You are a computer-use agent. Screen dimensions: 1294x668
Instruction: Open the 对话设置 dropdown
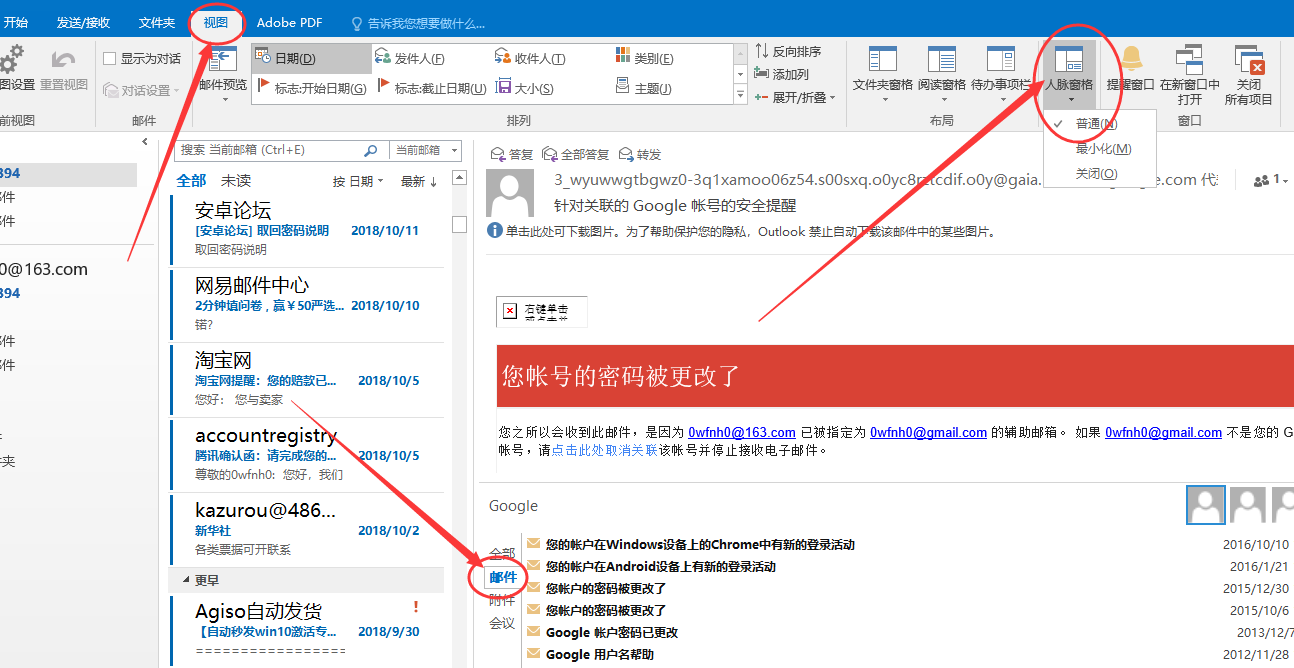[142, 90]
